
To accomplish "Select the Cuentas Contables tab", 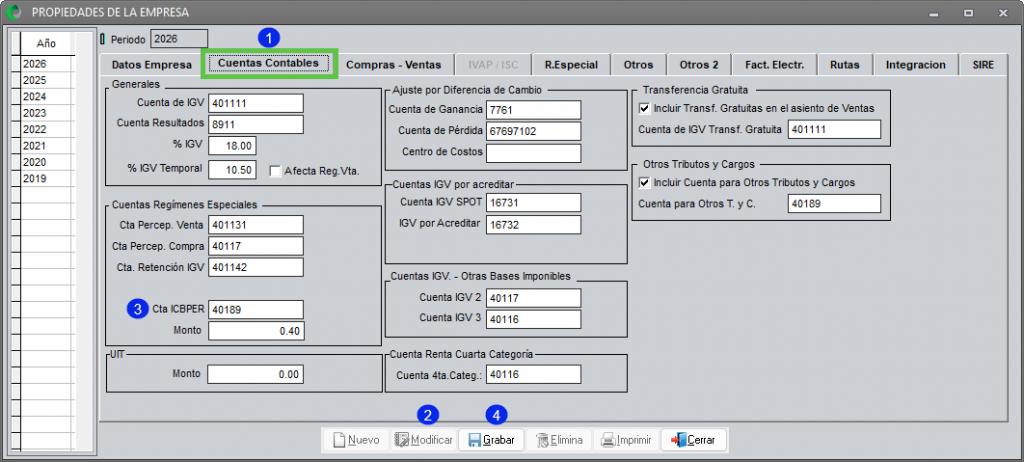I will [268, 64].
